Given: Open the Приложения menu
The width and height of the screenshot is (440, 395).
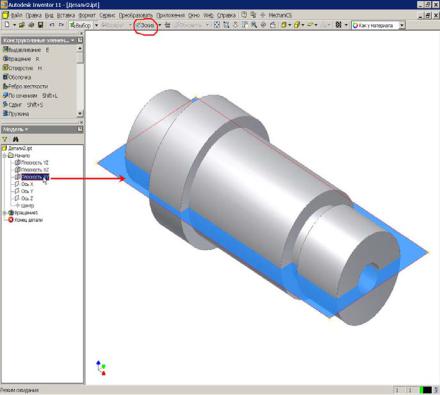Looking at the screenshot, I should [x=170, y=15].
